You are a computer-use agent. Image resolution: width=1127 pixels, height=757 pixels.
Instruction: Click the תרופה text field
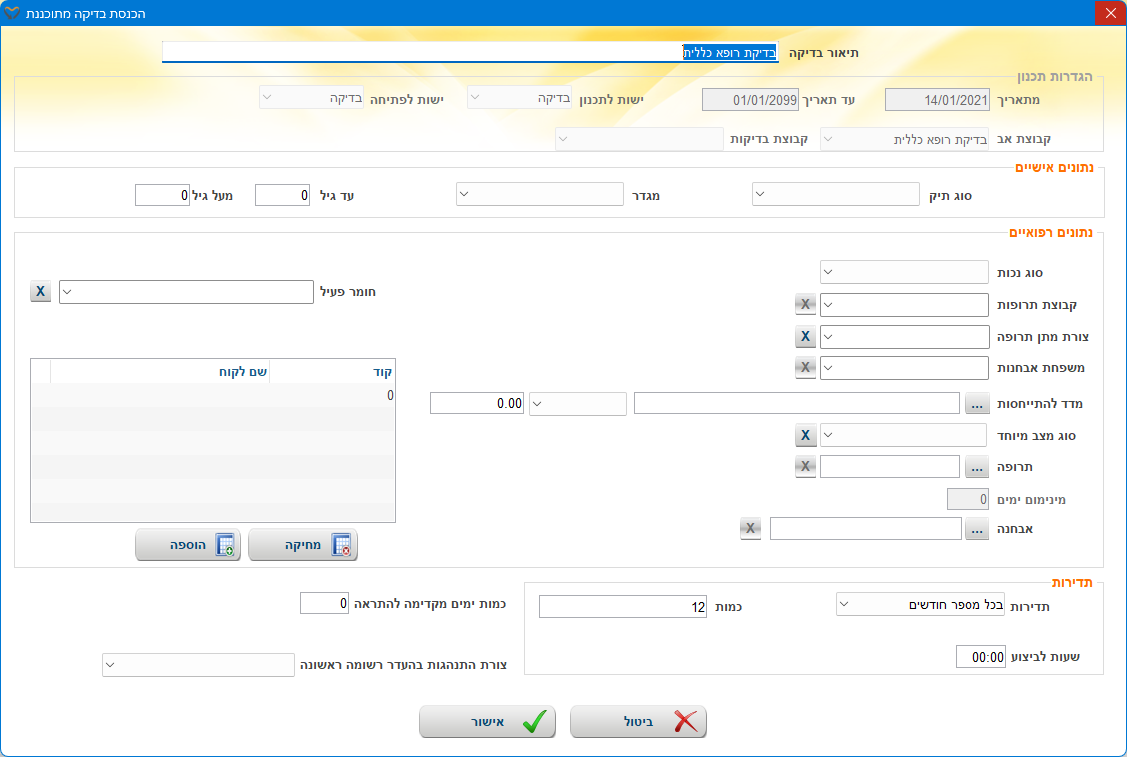(x=890, y=467)
